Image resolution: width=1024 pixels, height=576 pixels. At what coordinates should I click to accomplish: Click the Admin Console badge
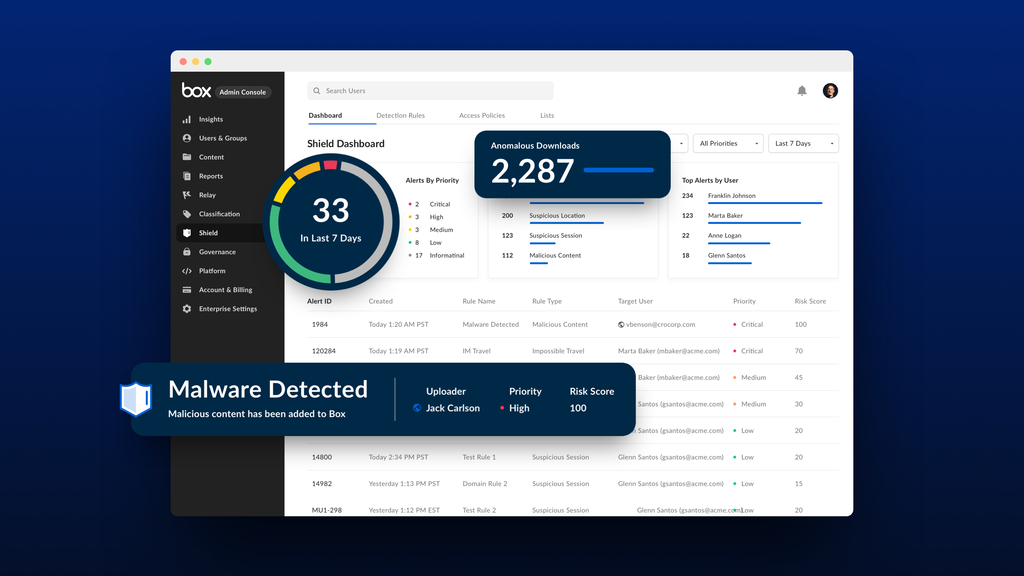[242, 92]
